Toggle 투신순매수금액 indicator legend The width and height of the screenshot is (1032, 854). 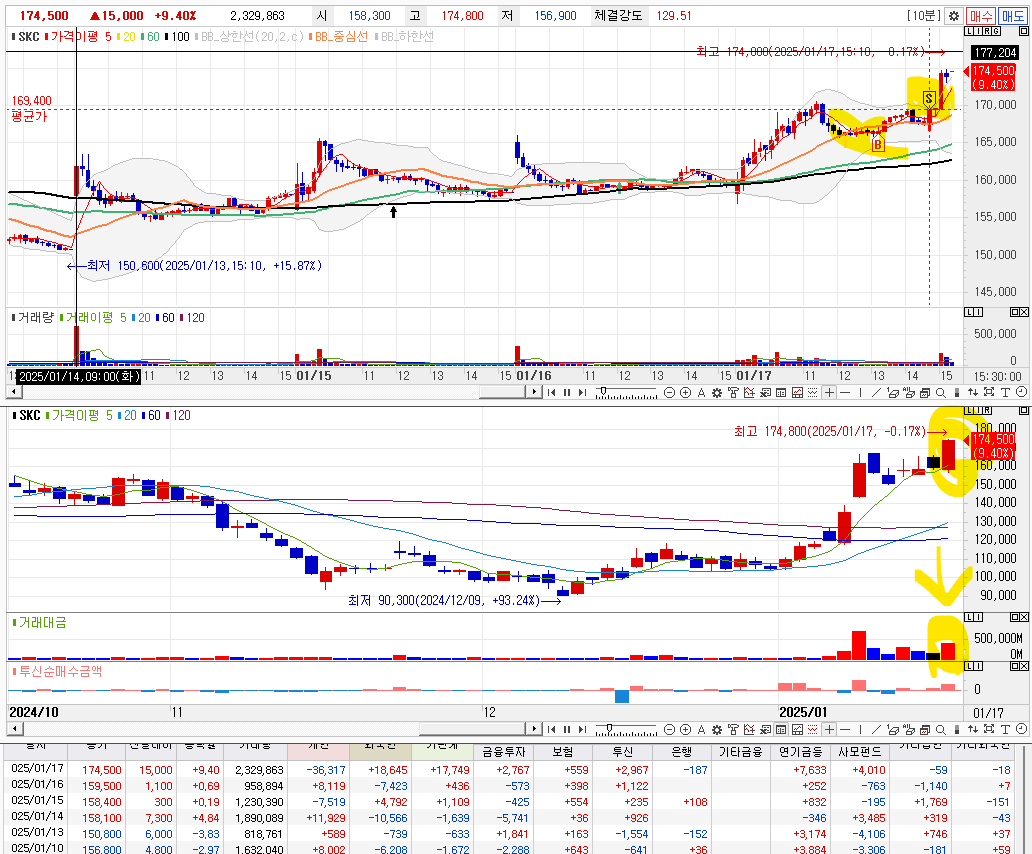(x=58, y=671)
